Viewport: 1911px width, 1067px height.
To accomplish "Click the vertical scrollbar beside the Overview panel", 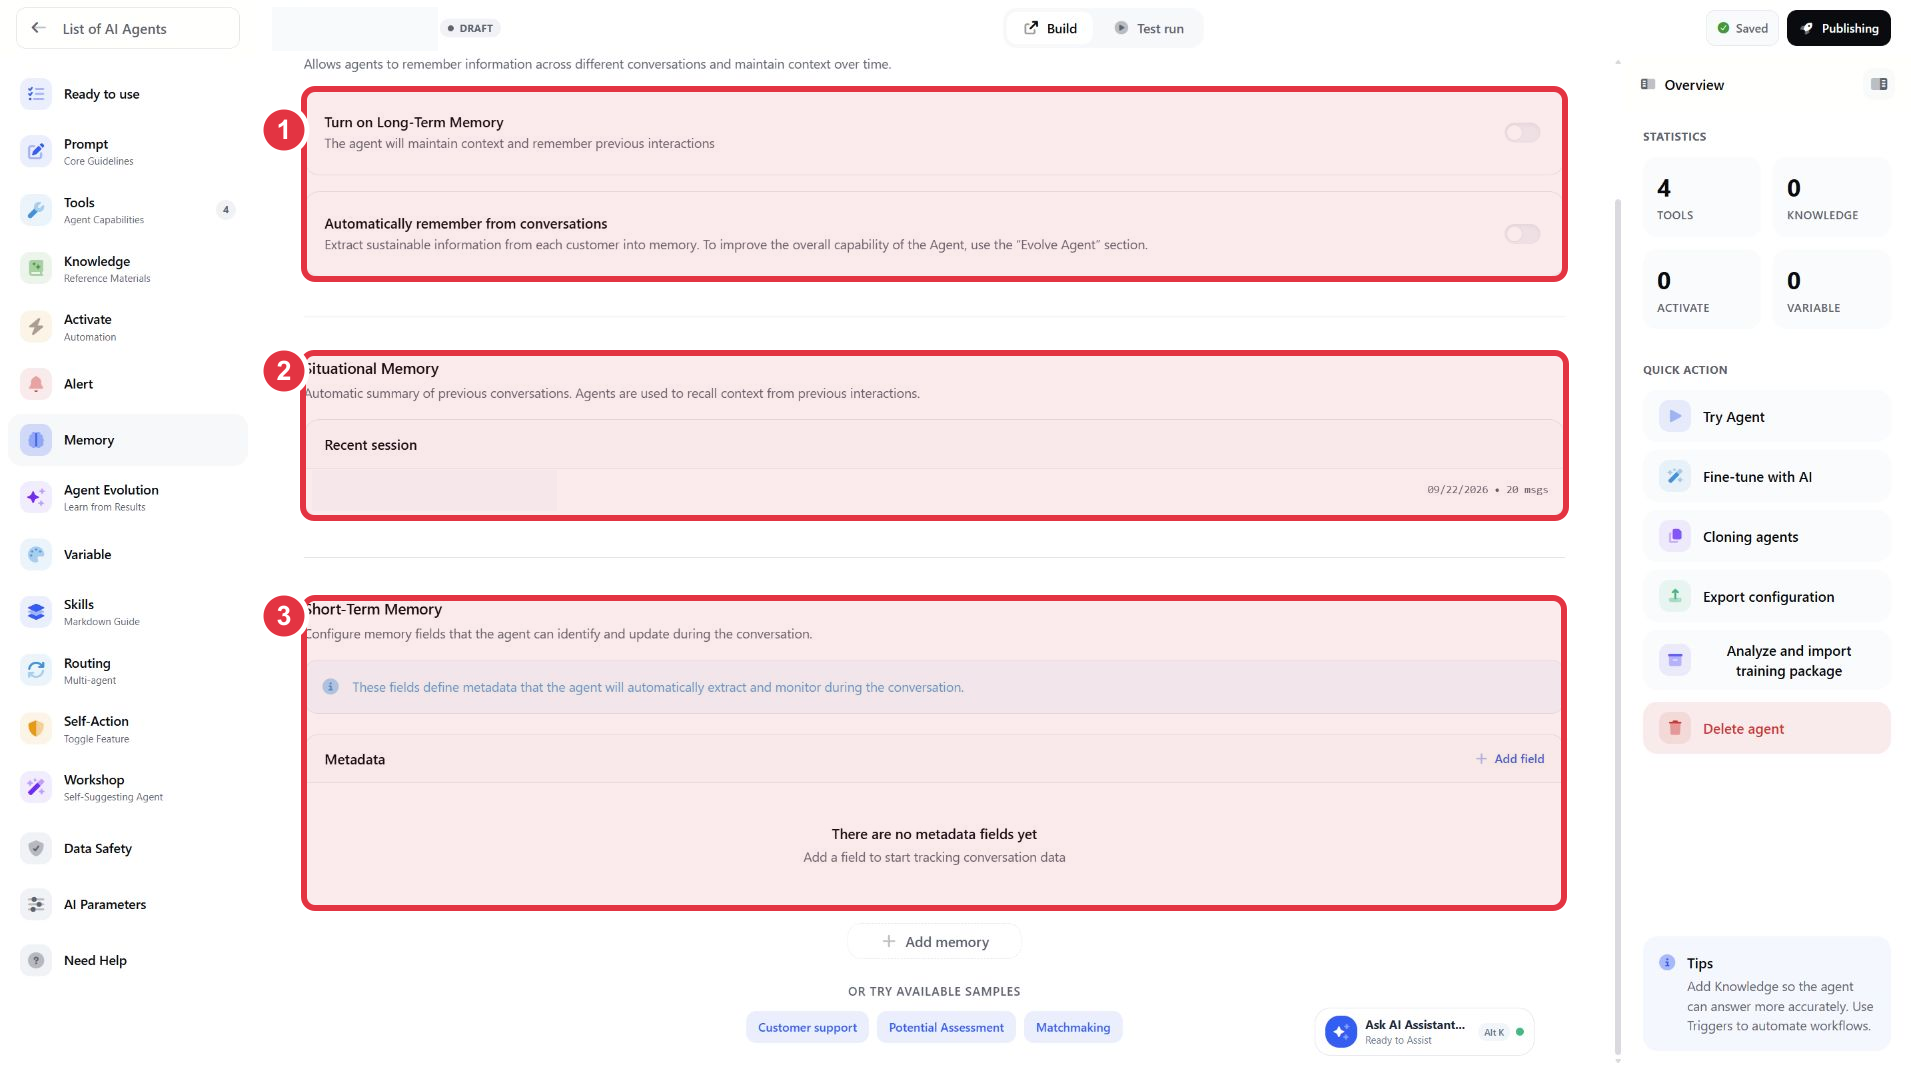I will [x=1618, y=626].
